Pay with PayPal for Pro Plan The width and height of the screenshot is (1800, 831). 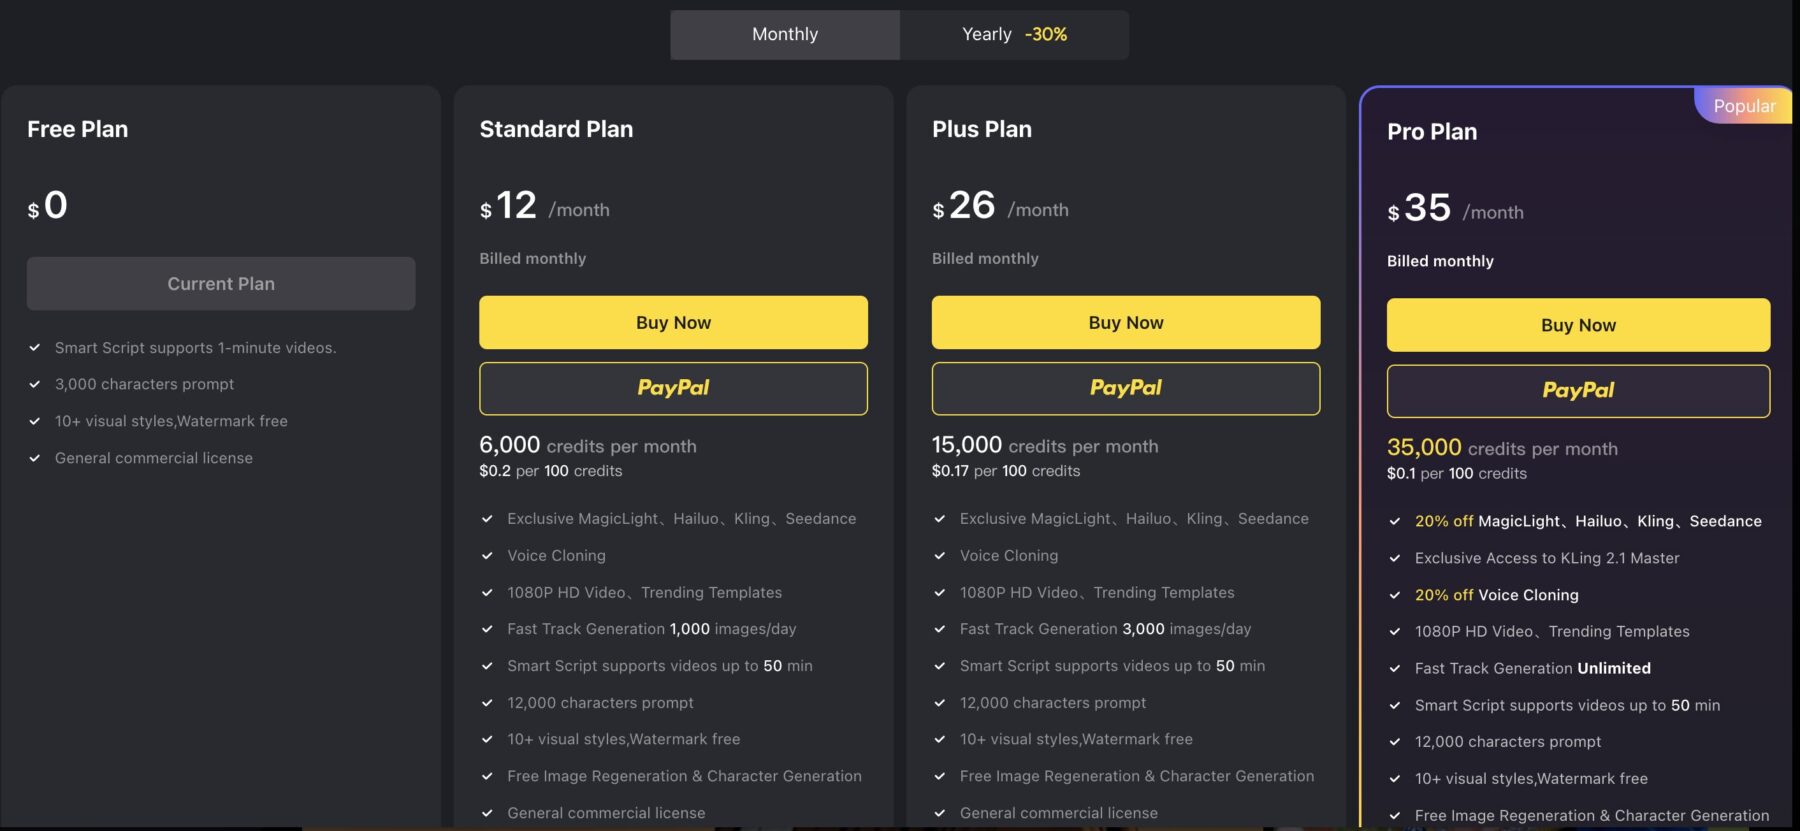[1578, 391]
